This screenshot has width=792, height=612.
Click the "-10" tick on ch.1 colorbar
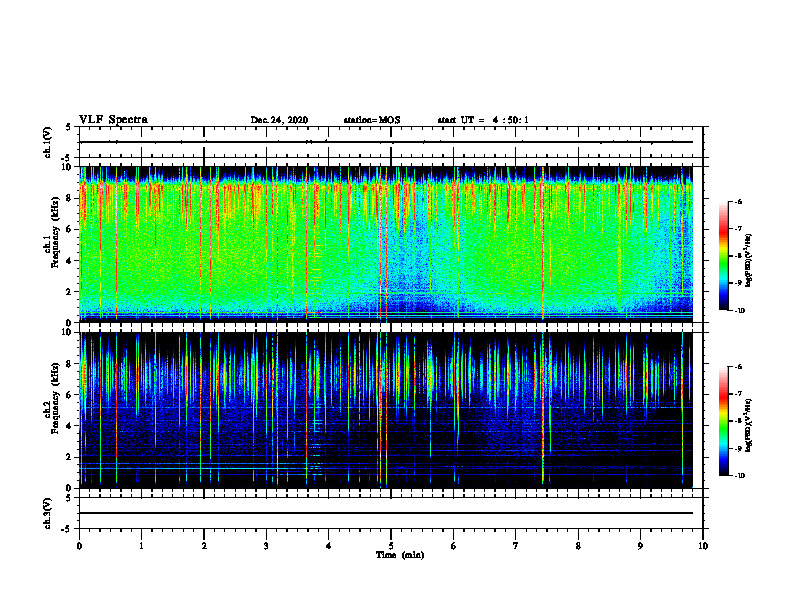click(739, 311)
